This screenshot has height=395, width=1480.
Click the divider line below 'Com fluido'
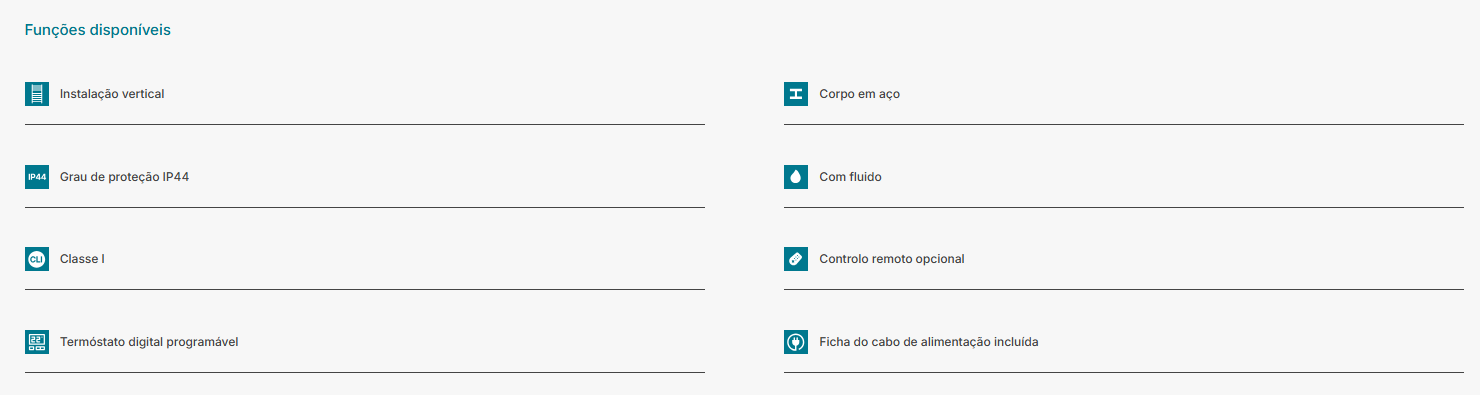click(1124, 207)
